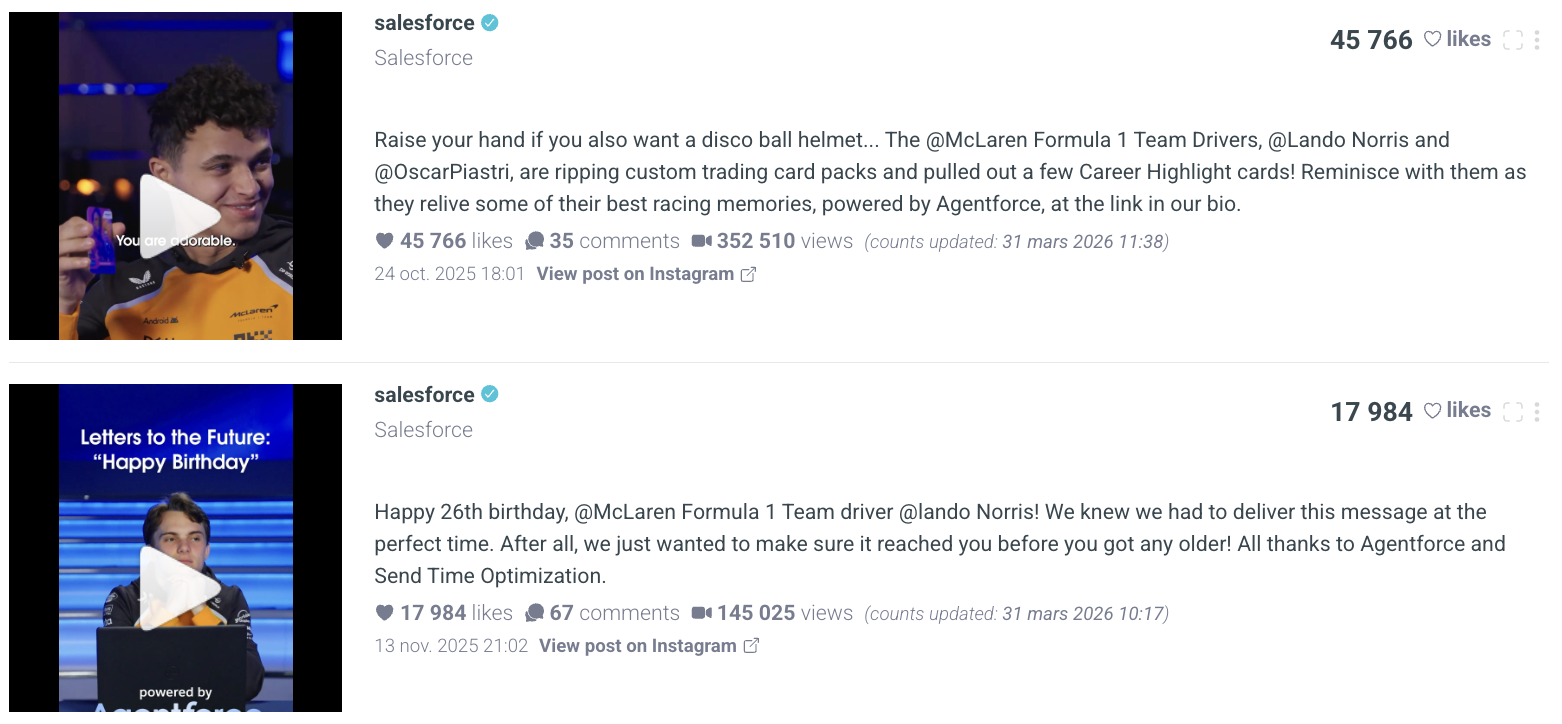Click the video camera icon beside 145 025 views
Image resolution: width=1562 pixels, height=724 pixels.
701,613
